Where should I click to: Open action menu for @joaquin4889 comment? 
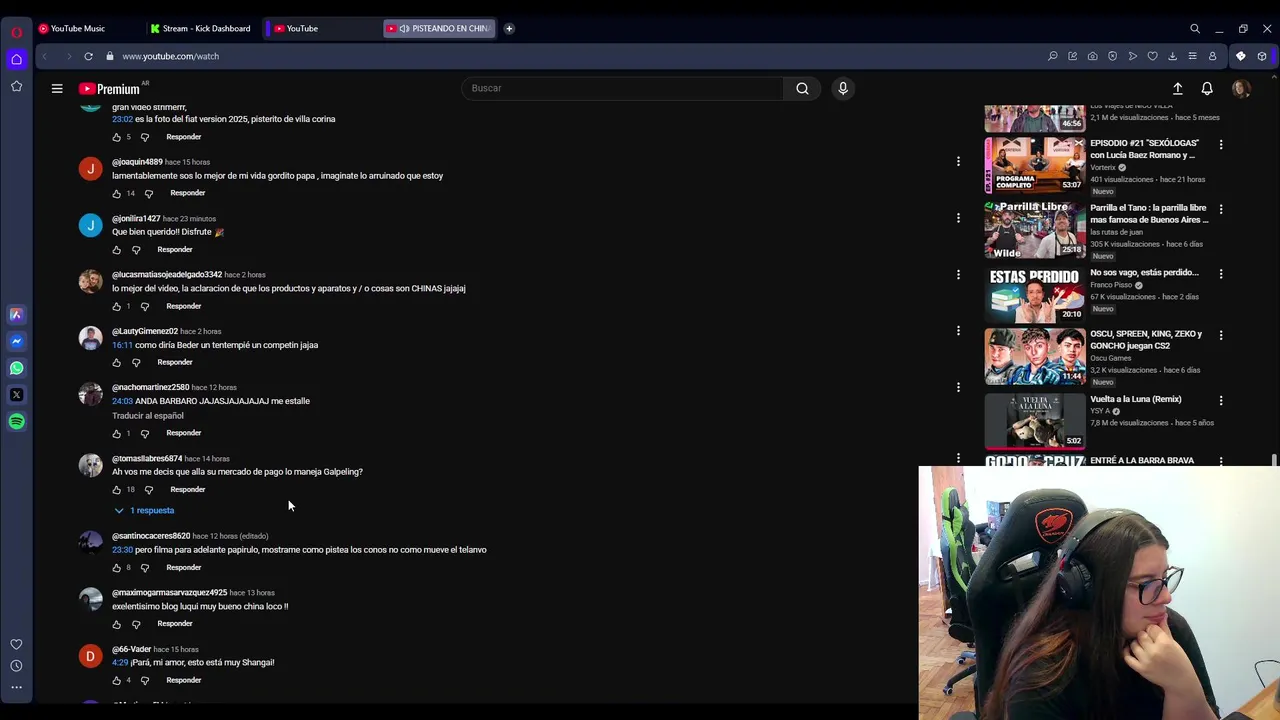(958, 161)
